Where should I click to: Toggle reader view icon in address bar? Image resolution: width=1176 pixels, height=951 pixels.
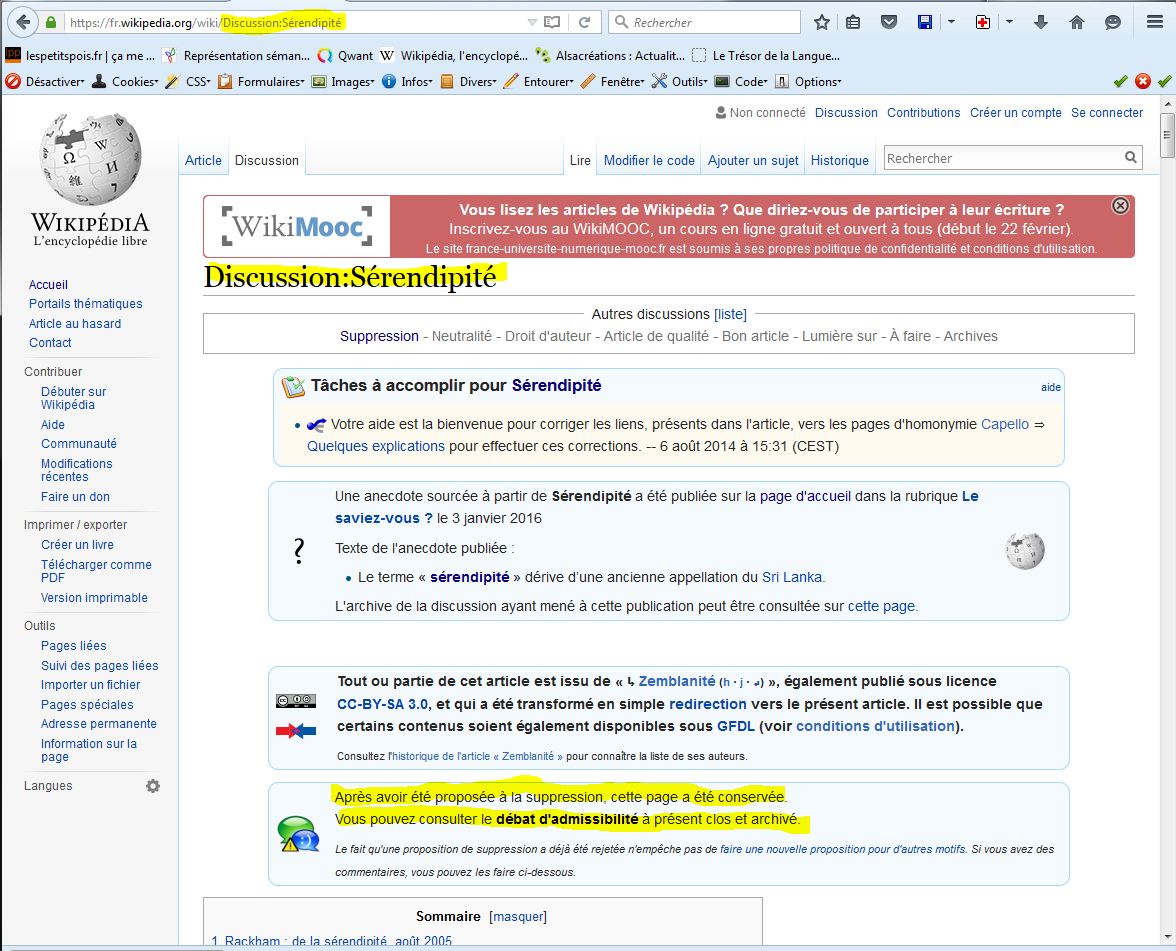552,22
